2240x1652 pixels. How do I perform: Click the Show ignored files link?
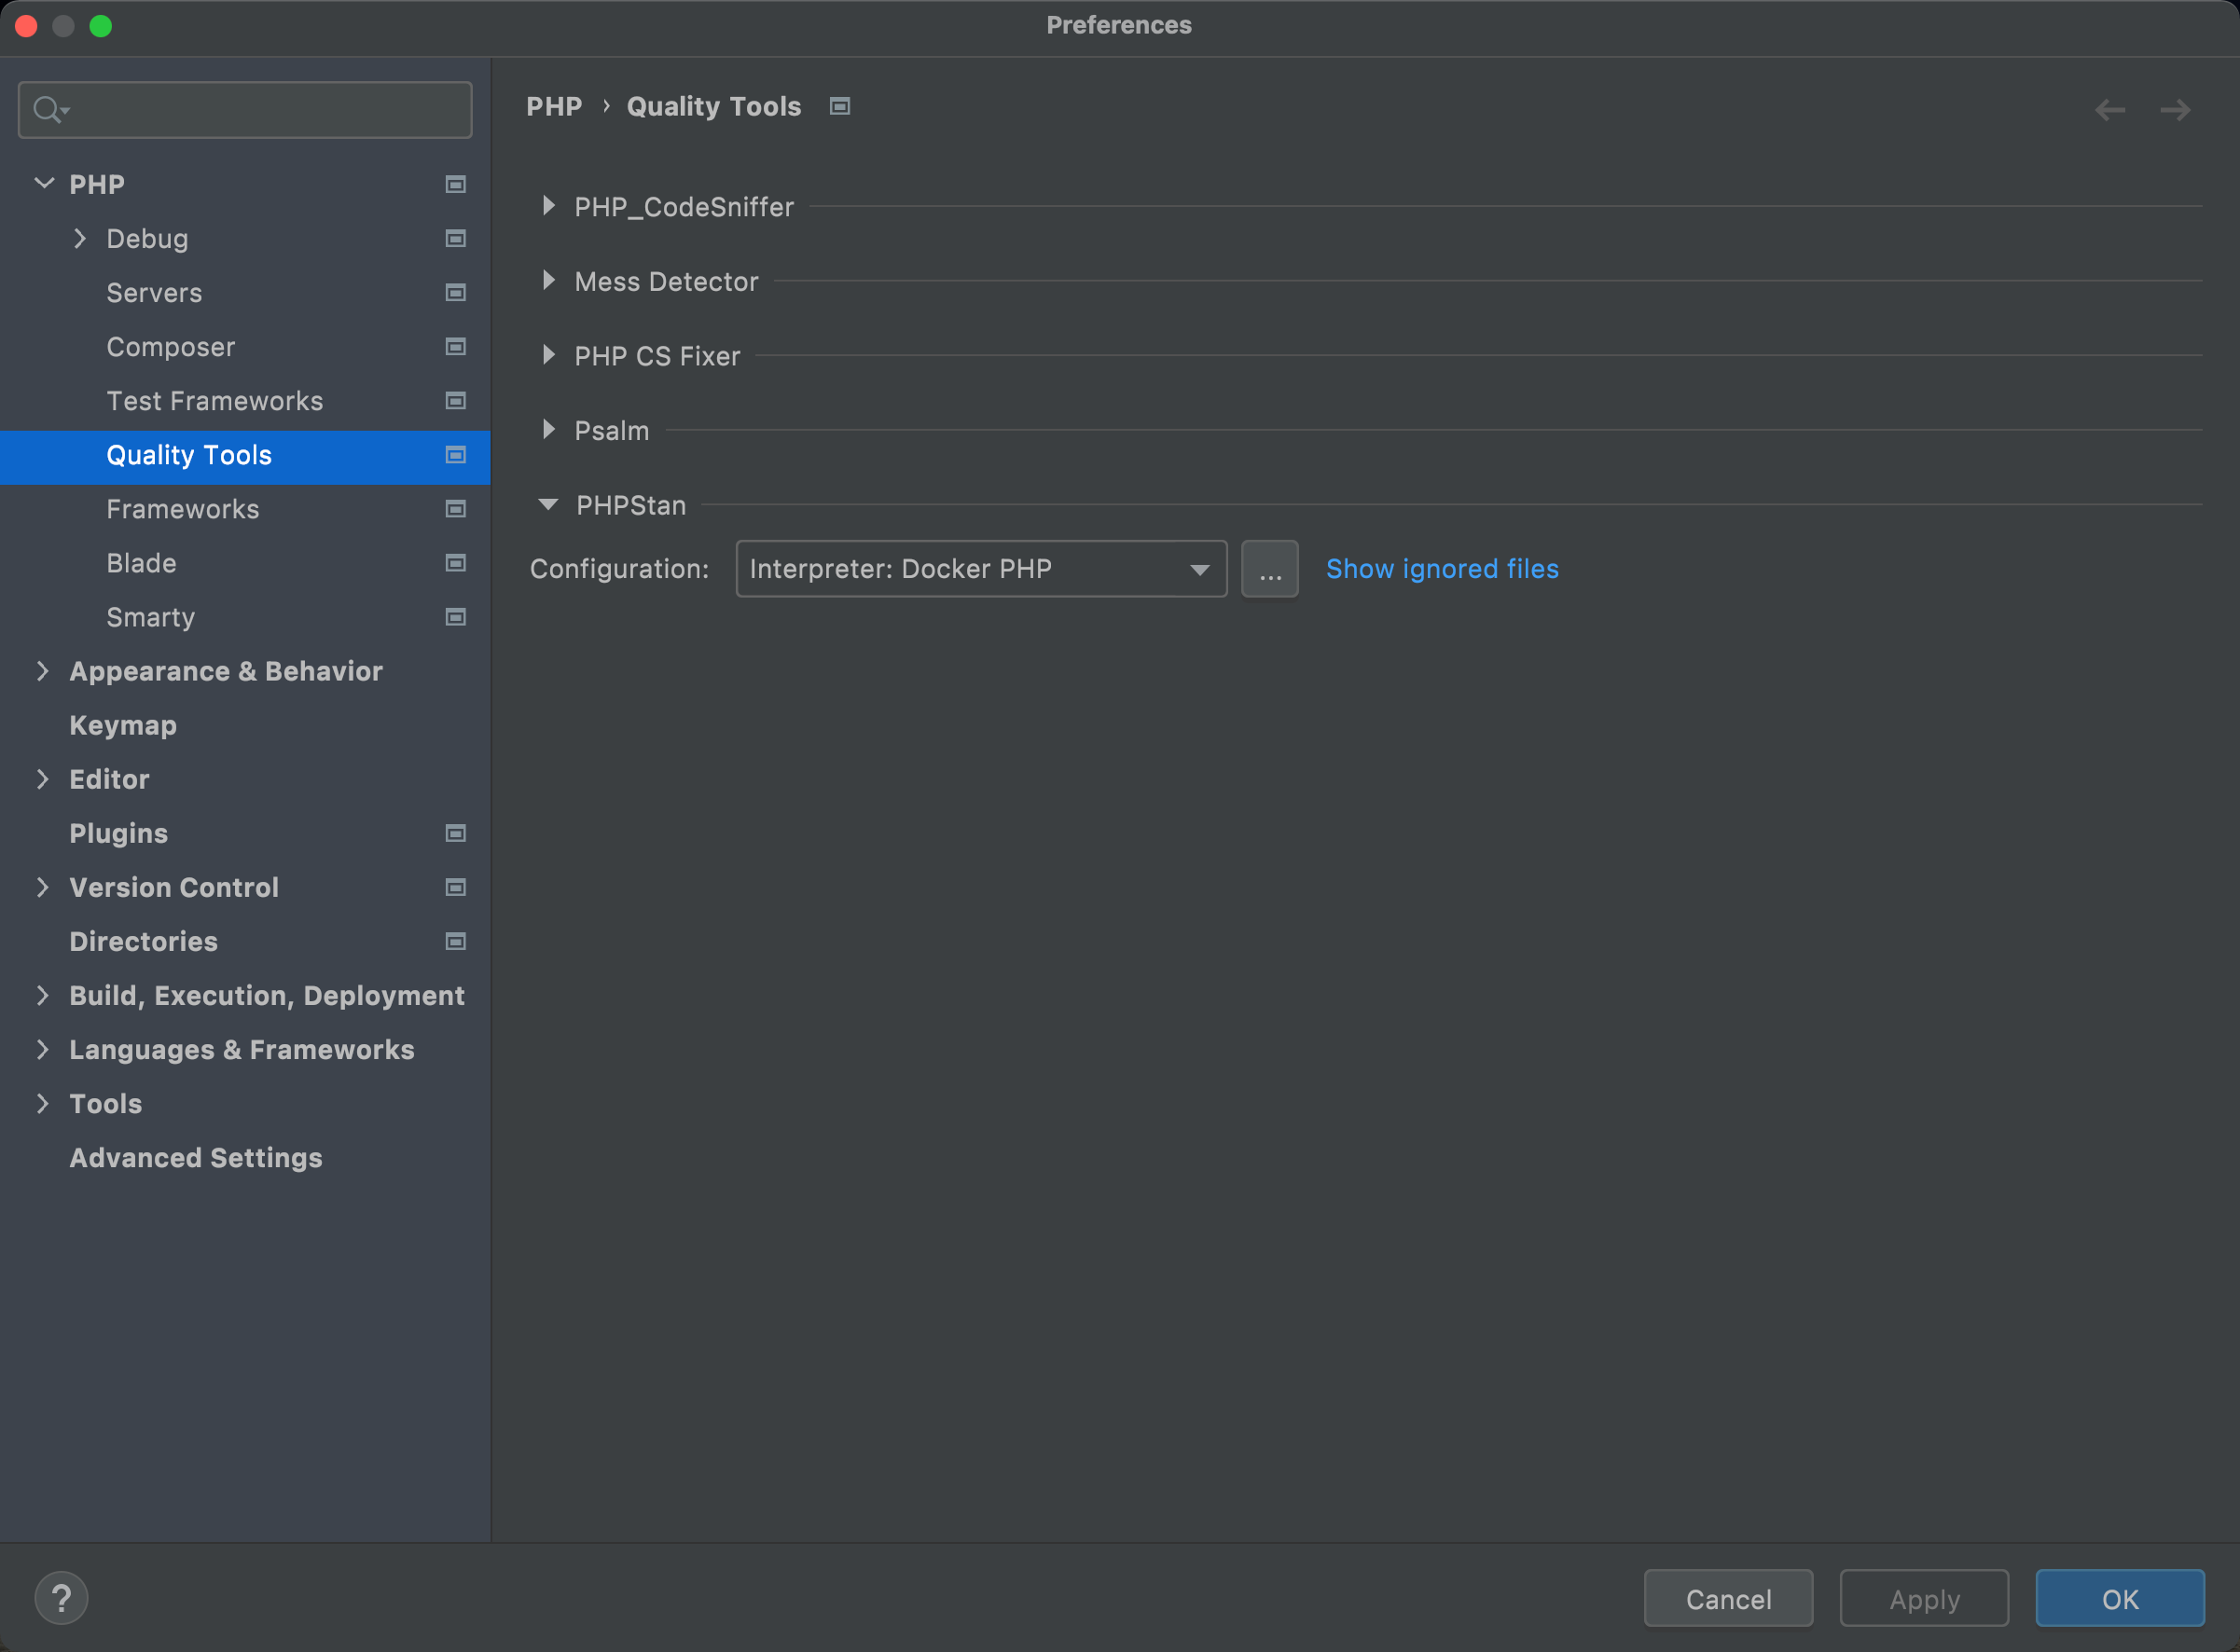(1441, 569)
